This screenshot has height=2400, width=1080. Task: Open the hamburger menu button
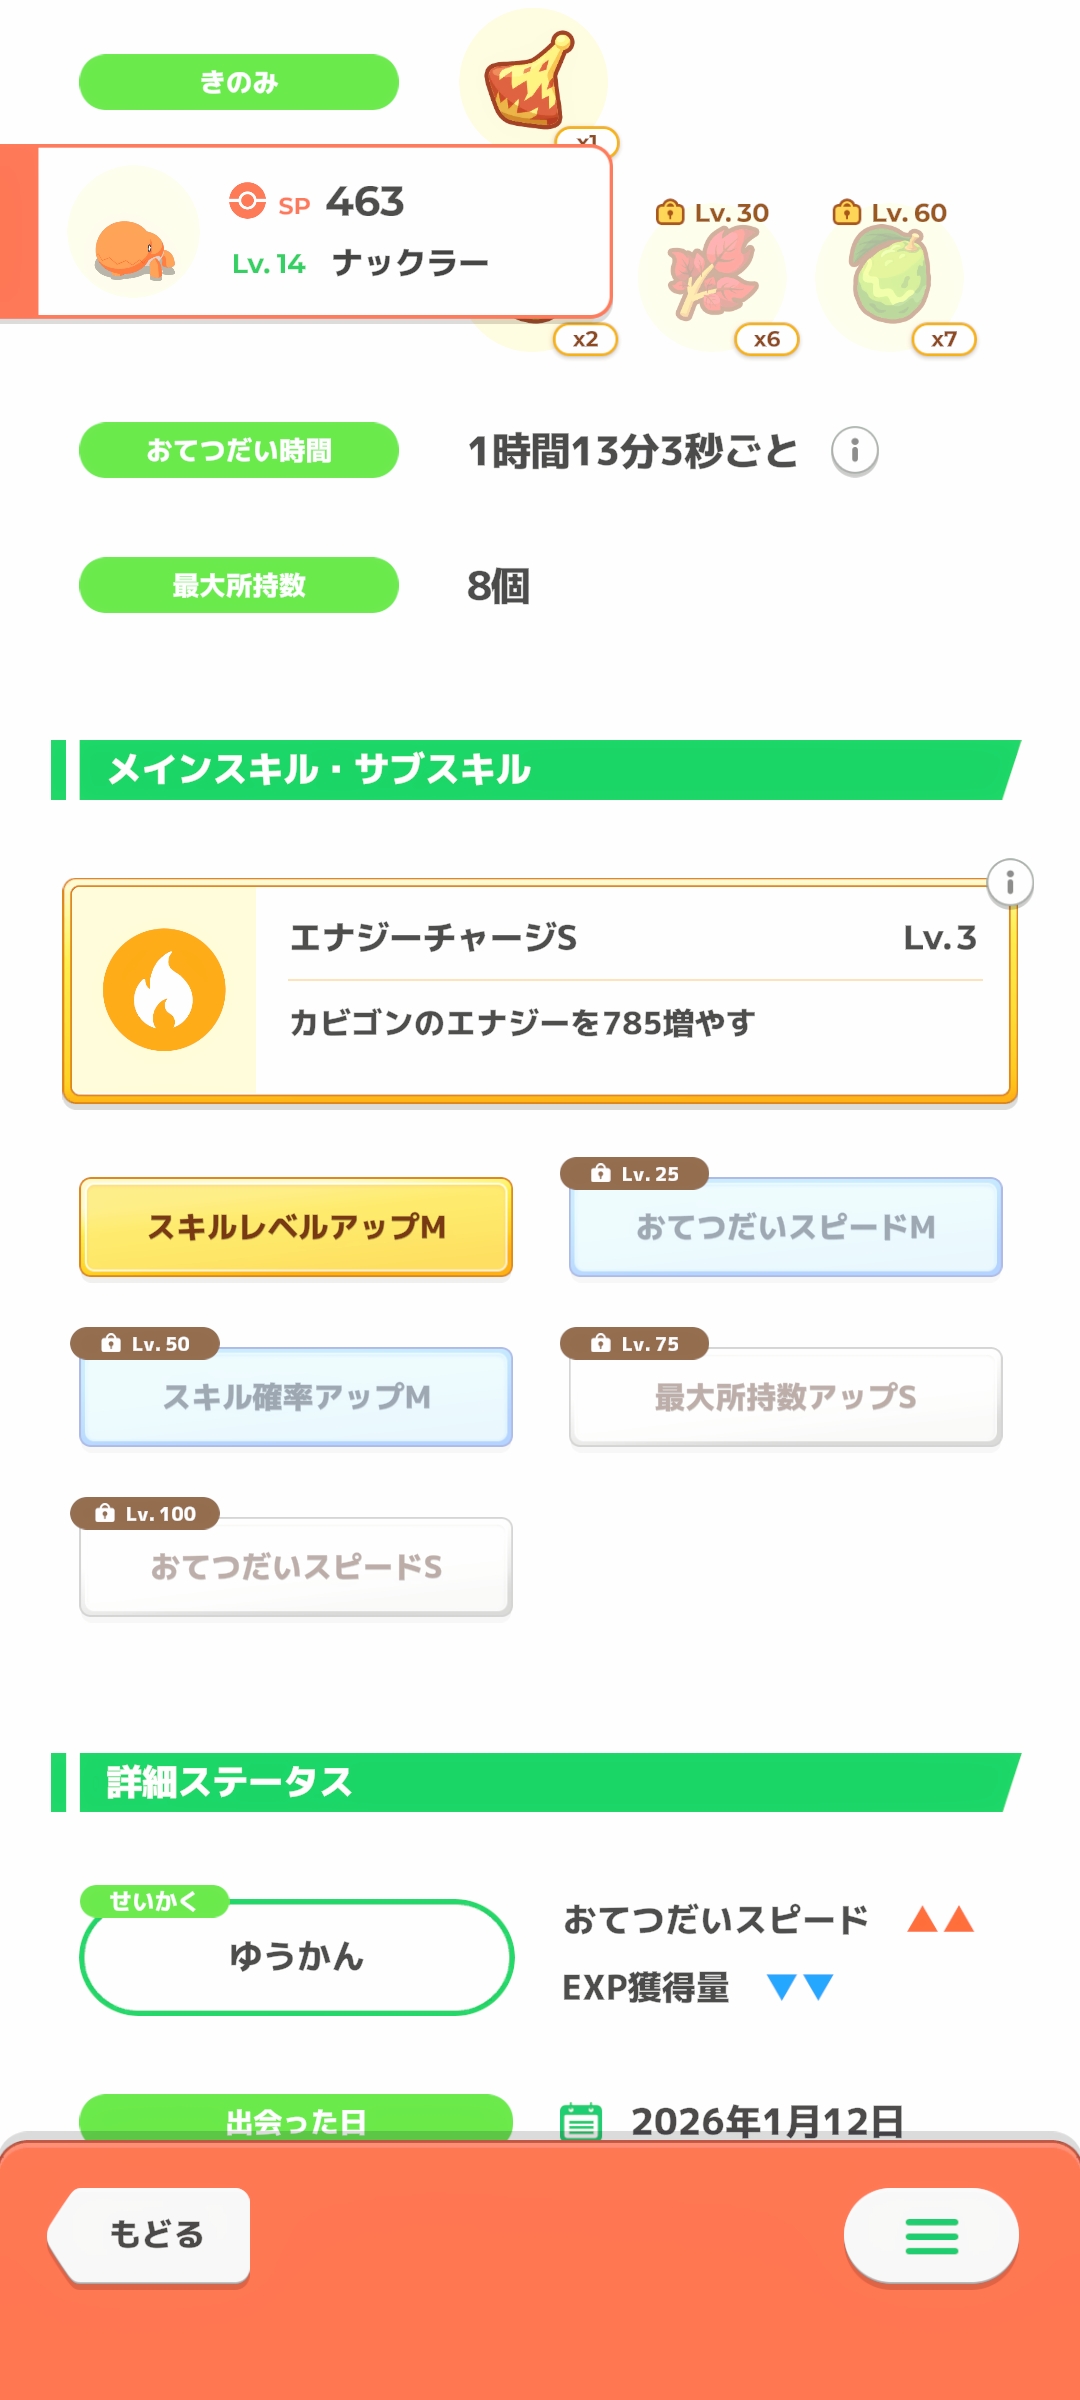[931, 2236]
